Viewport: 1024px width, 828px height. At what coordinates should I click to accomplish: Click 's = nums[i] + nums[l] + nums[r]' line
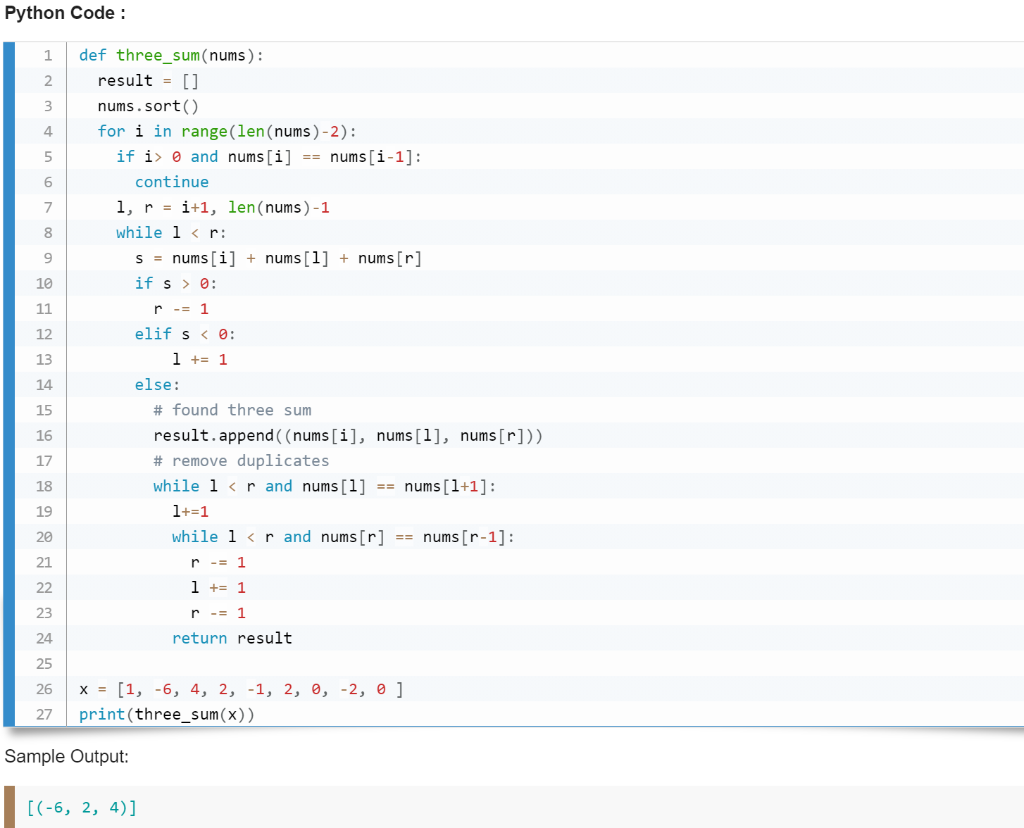(x=278, y=259)
